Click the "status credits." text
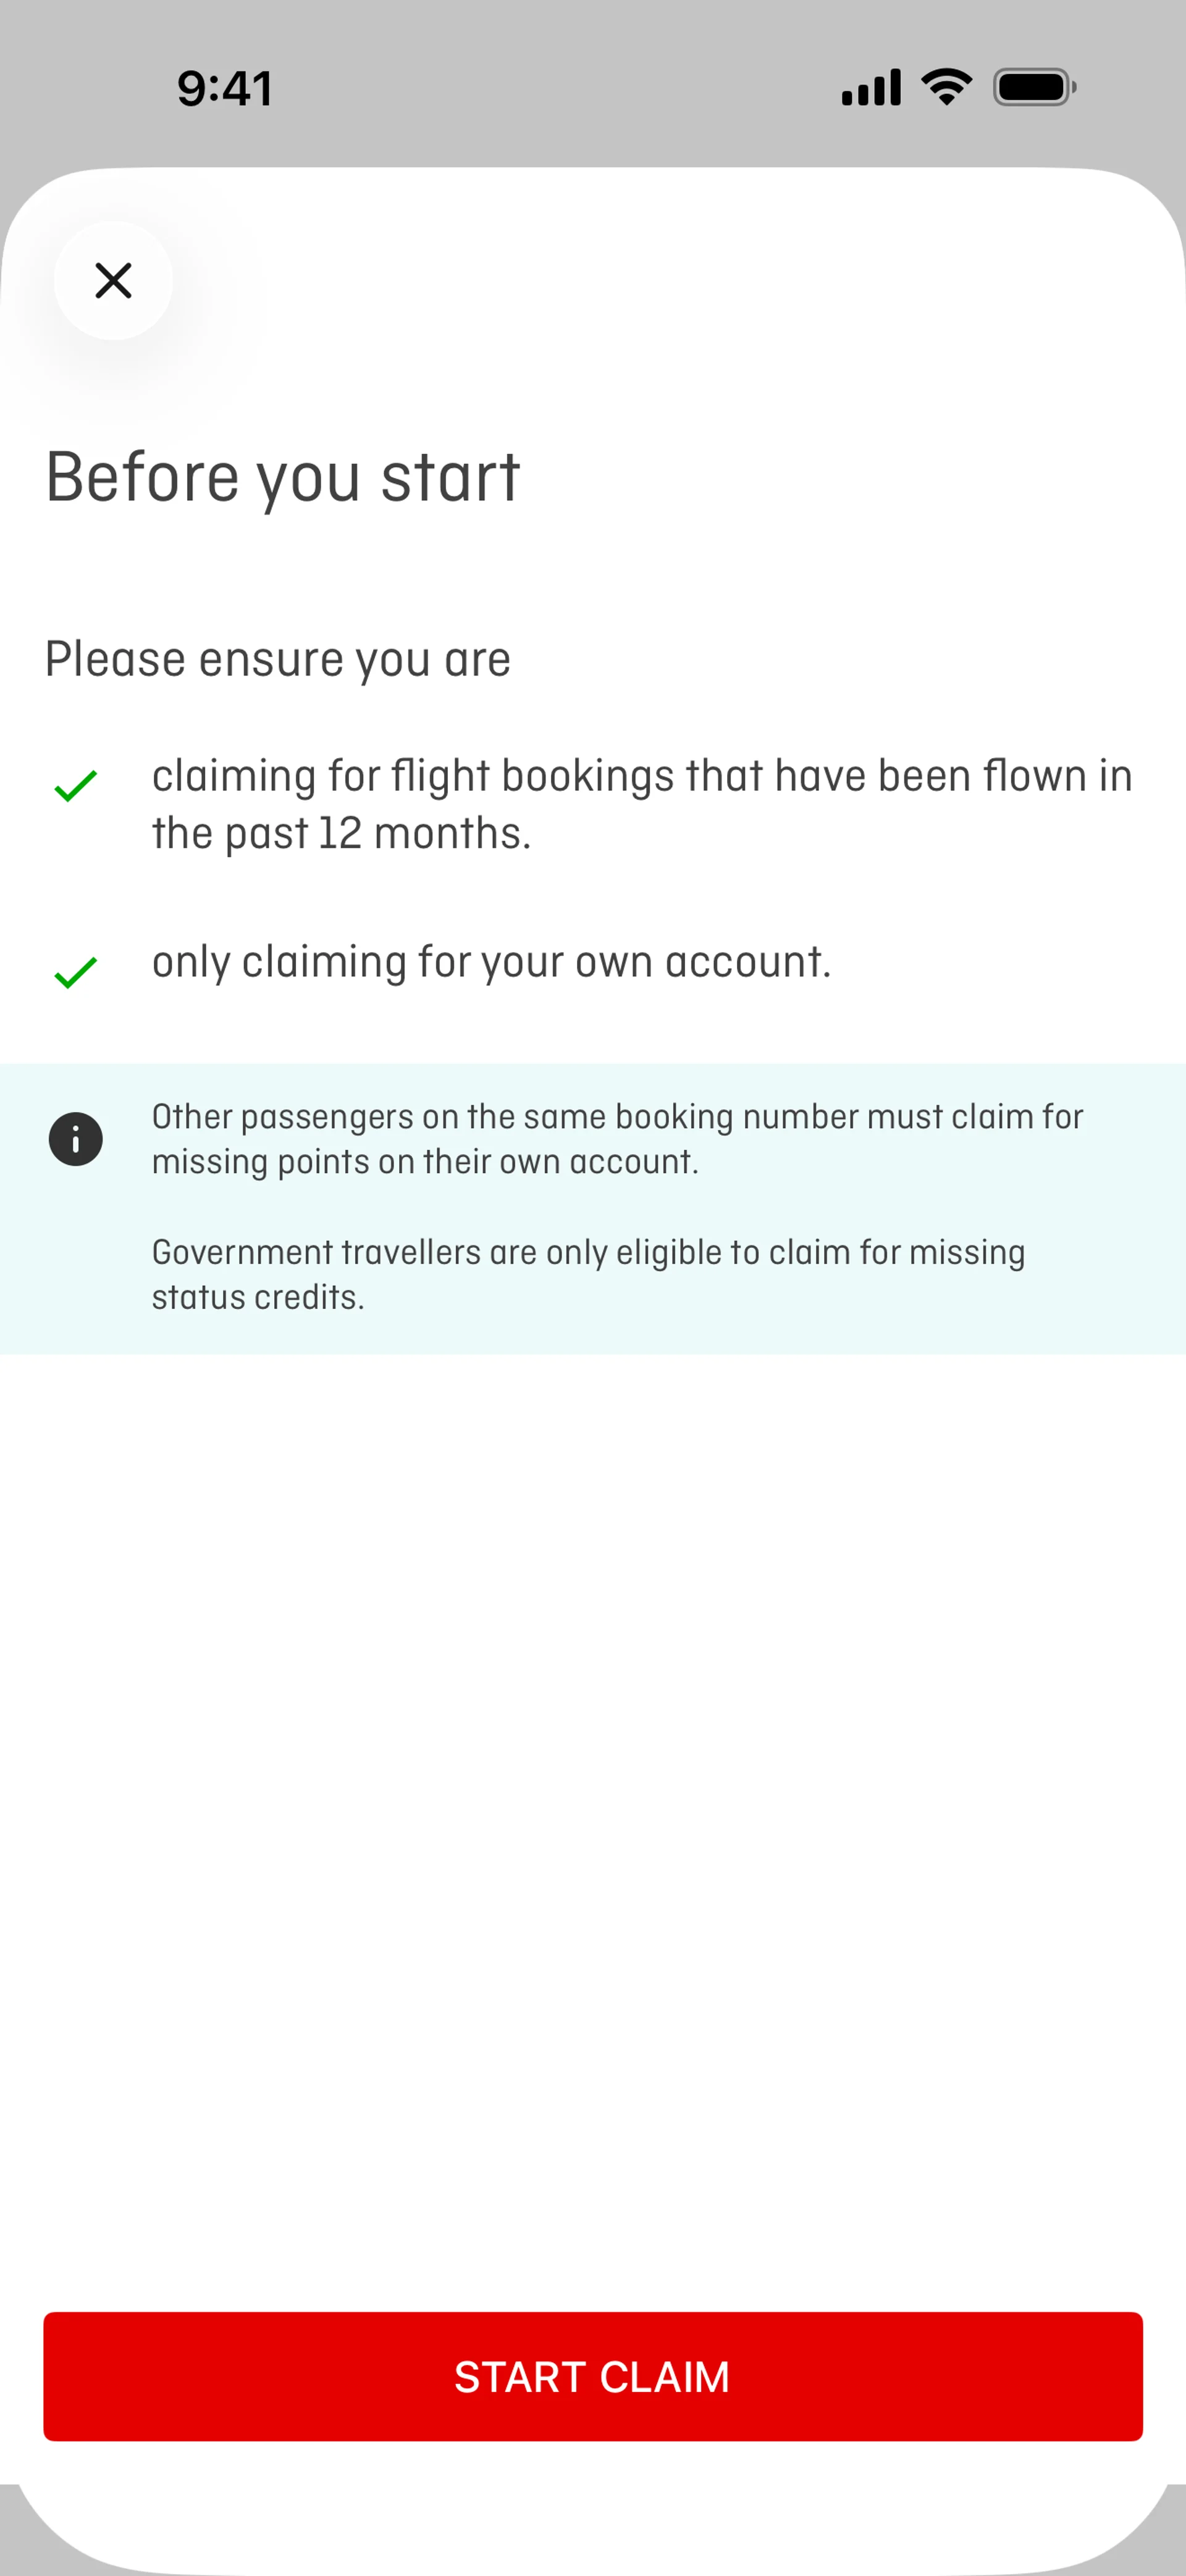 tap(258, 1298)
